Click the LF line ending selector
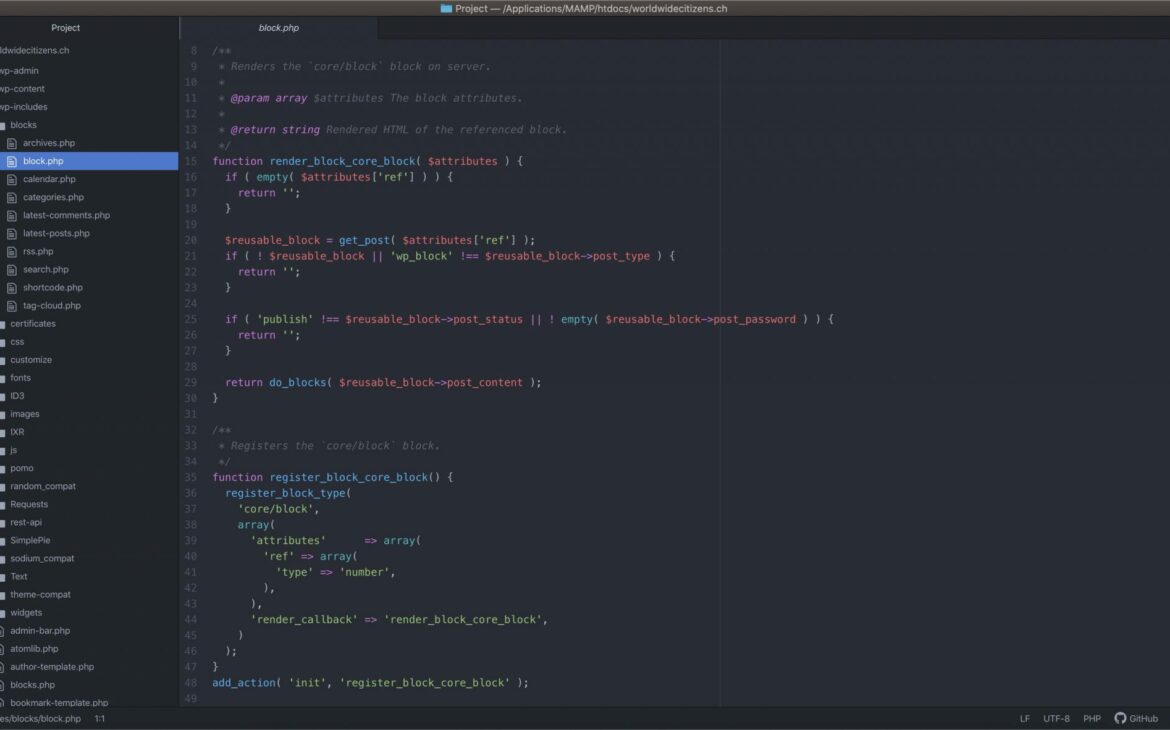The width and height of the screenshot is (1170, 730). tap(1024, 718)
